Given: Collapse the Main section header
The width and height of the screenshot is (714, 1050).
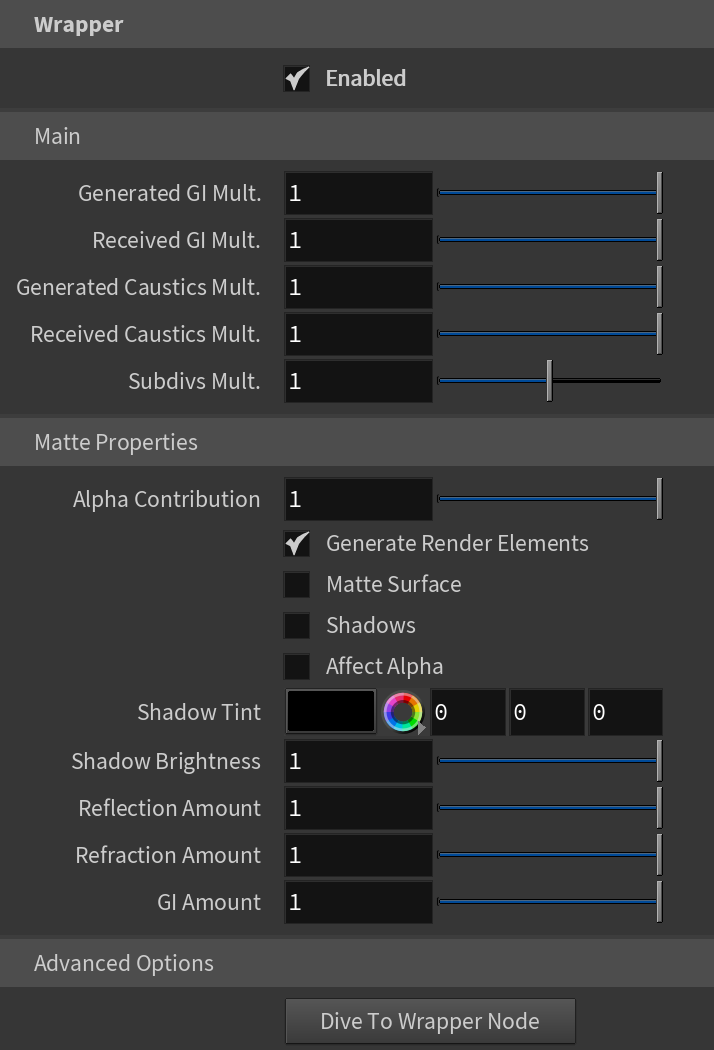Looking at the screenshot, I should pos(357,136).
